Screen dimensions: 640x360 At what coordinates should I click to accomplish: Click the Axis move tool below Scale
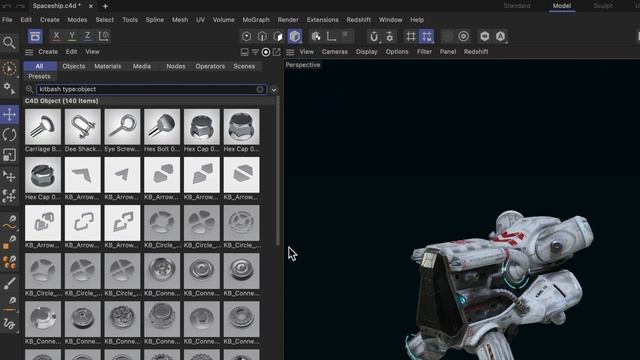click(x=9, y=176)
